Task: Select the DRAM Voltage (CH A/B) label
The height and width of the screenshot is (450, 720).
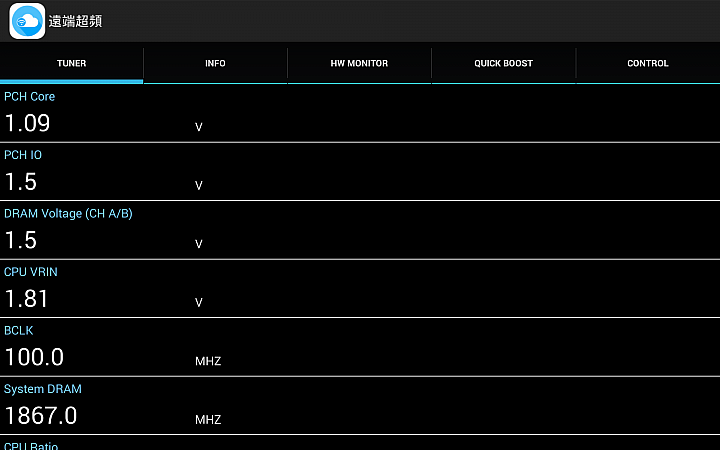Action: pos(68,214)
